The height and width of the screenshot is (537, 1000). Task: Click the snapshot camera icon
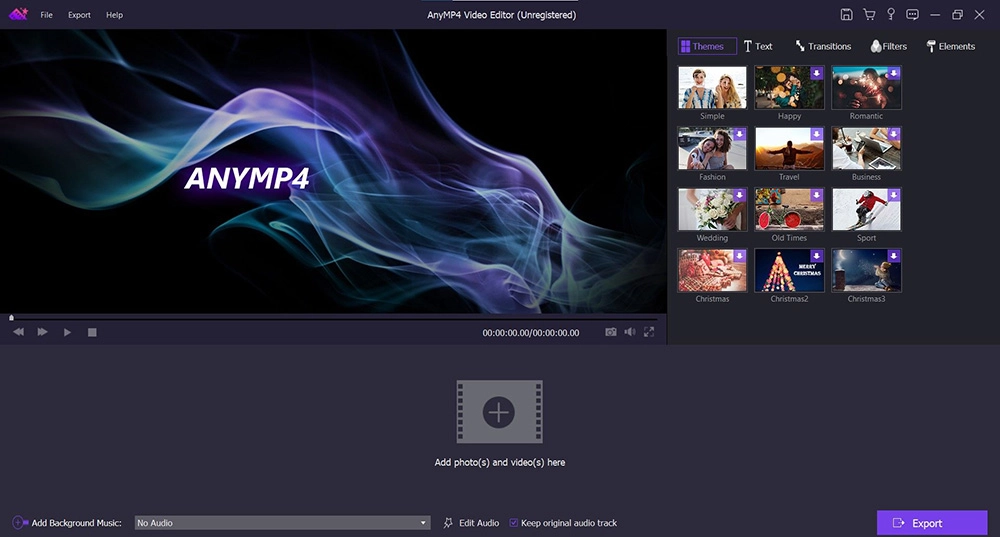[x=610, y=332]
